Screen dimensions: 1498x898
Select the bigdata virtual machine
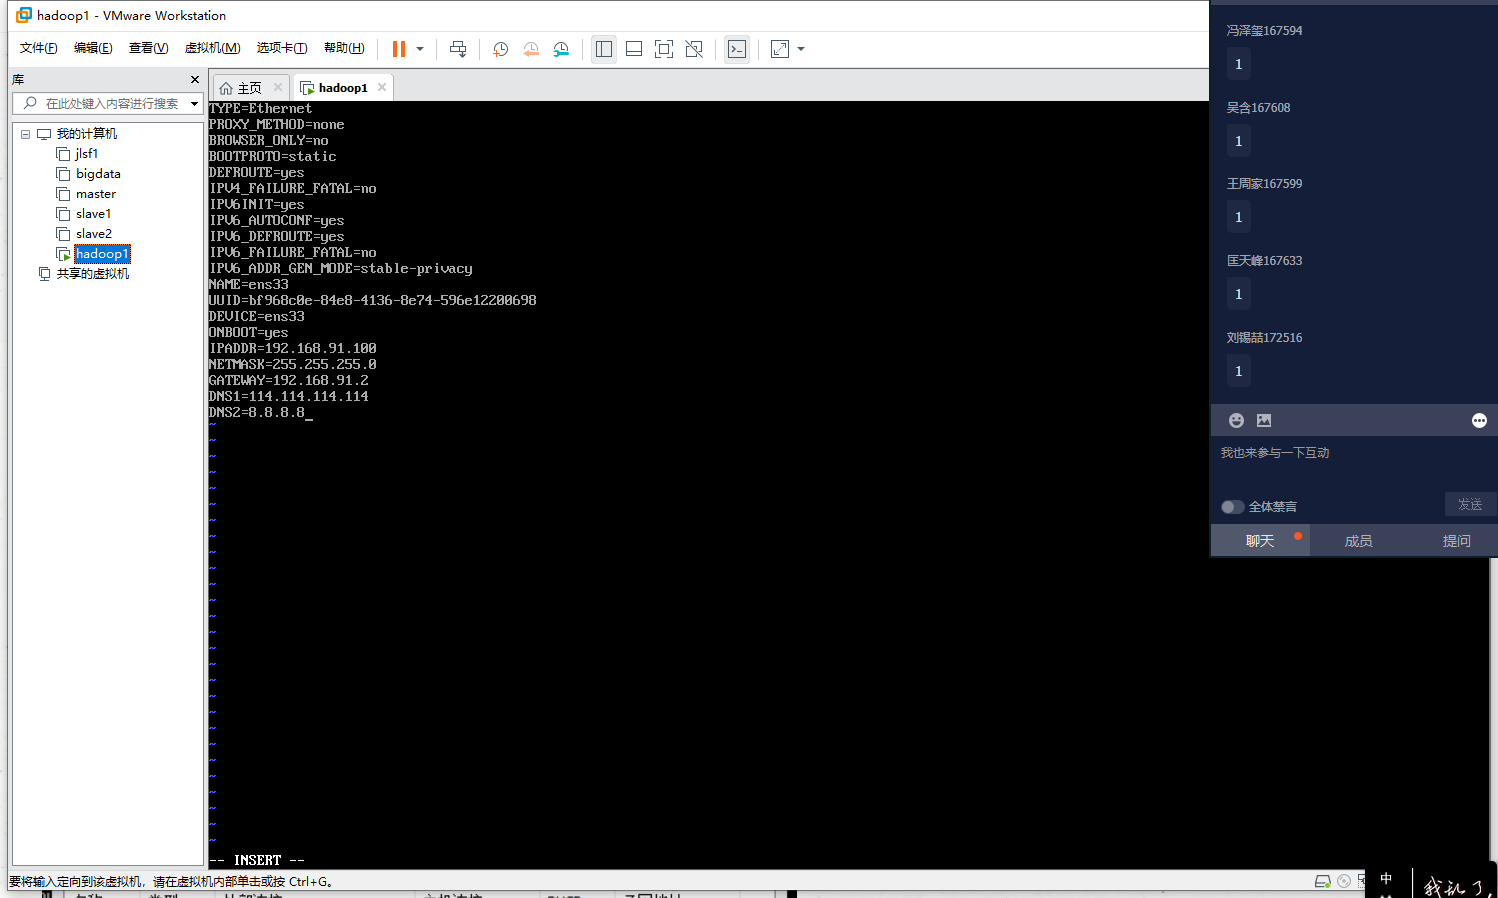coord(98,174)
